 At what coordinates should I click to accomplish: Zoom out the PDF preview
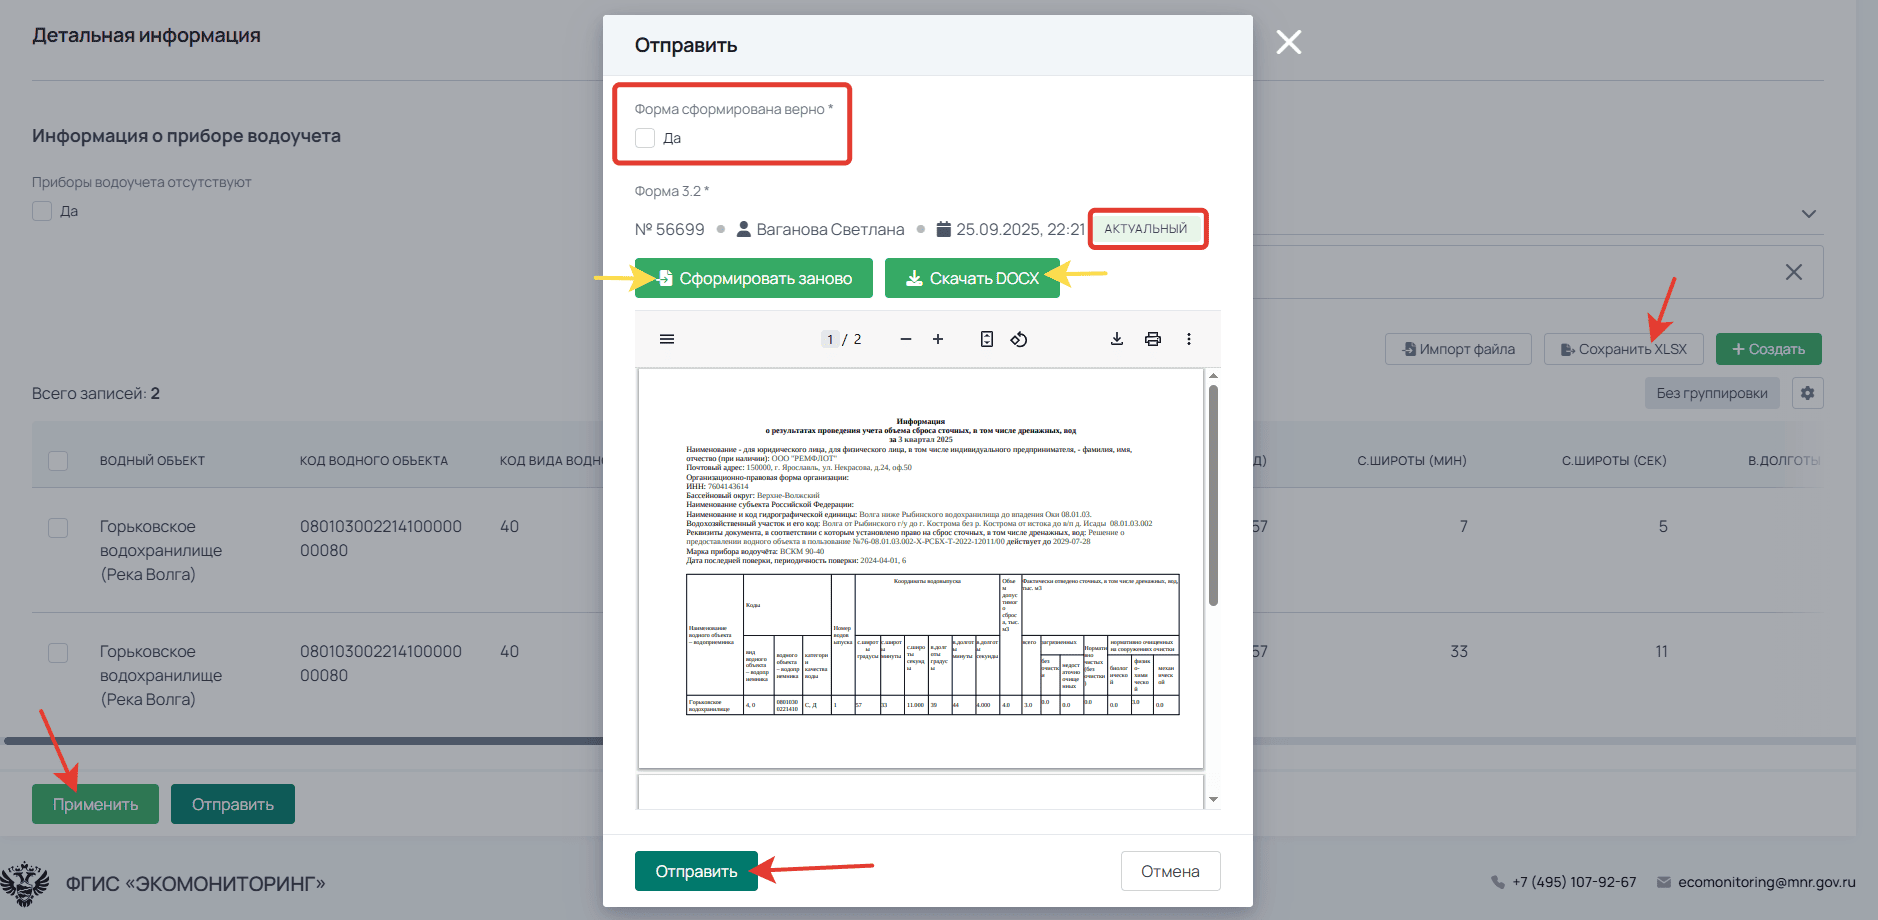(905, 339)
